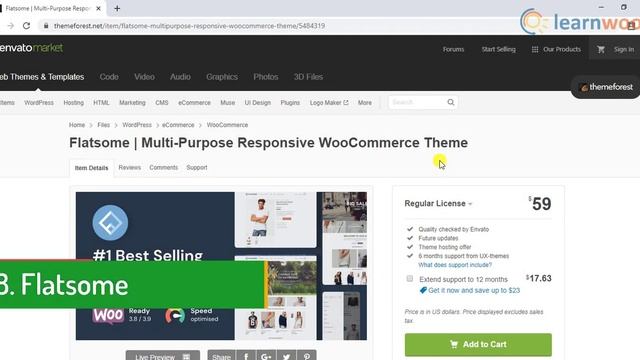Open Muse category
Viewport: 640px width, 360px height.
click(227, 103)
